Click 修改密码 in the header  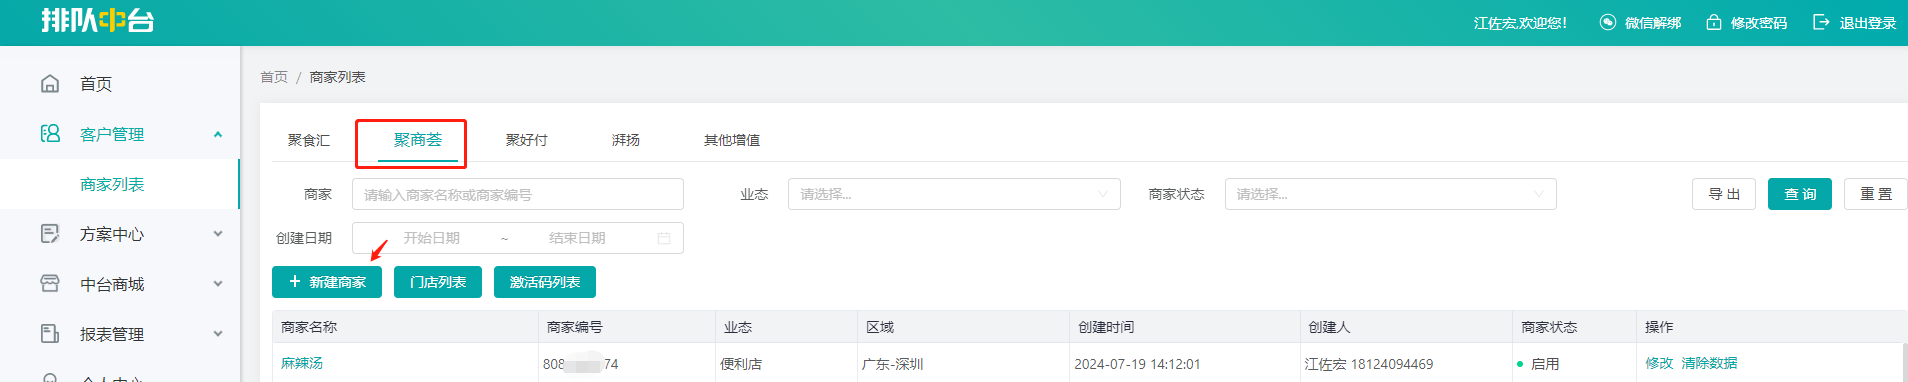[1759, 22]
